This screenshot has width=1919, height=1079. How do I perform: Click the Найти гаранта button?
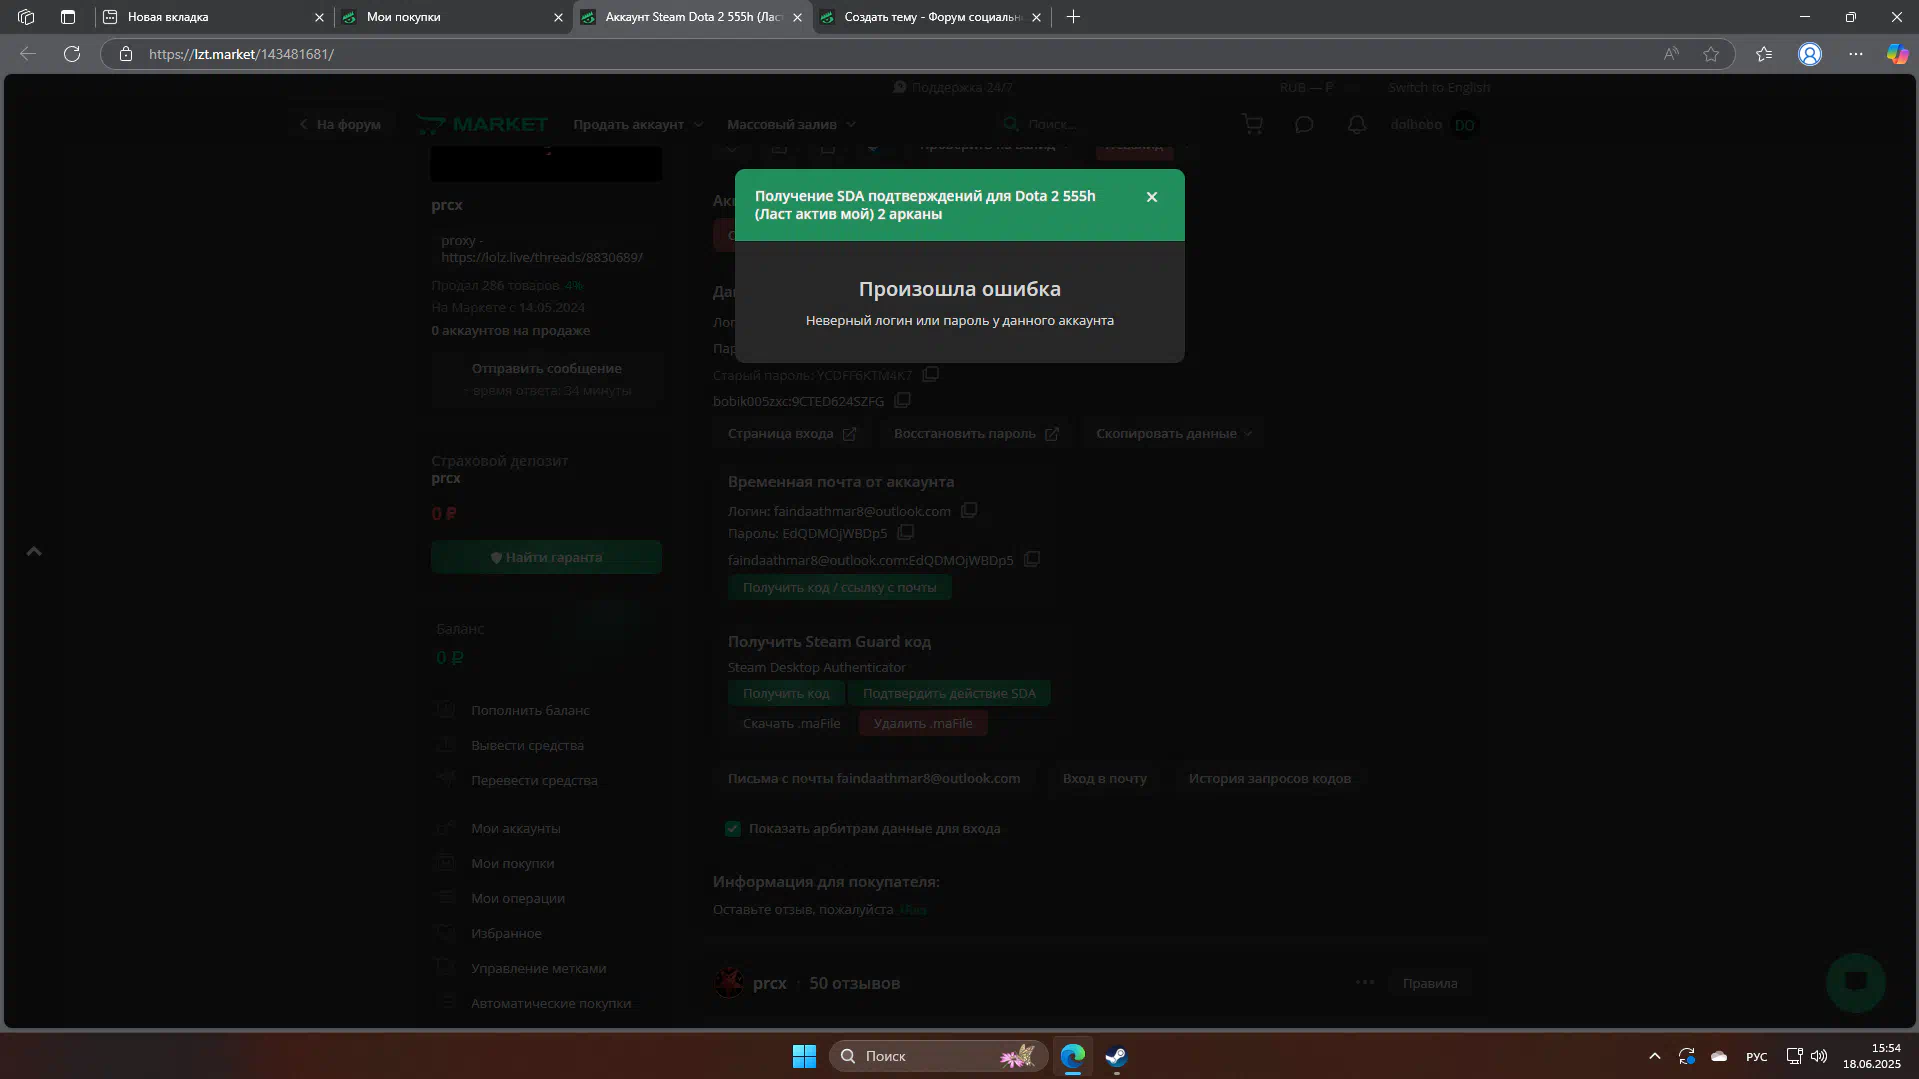(546, 557)
